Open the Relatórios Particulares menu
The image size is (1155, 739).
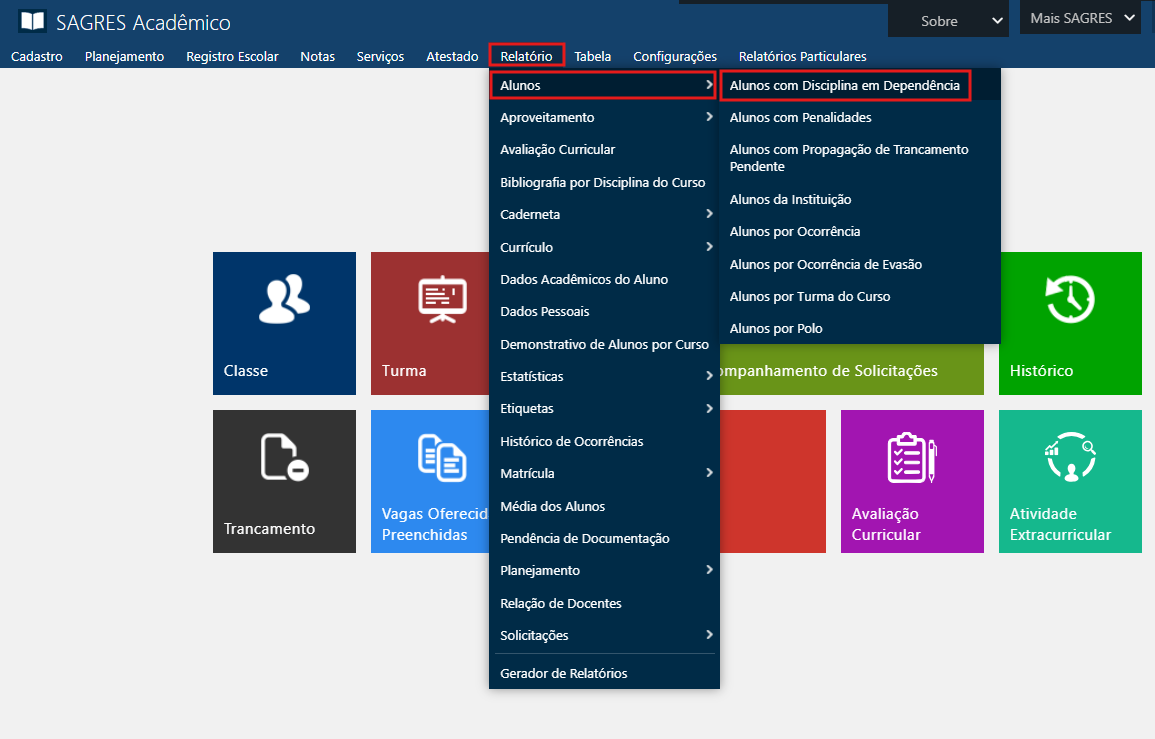(802, 56)
